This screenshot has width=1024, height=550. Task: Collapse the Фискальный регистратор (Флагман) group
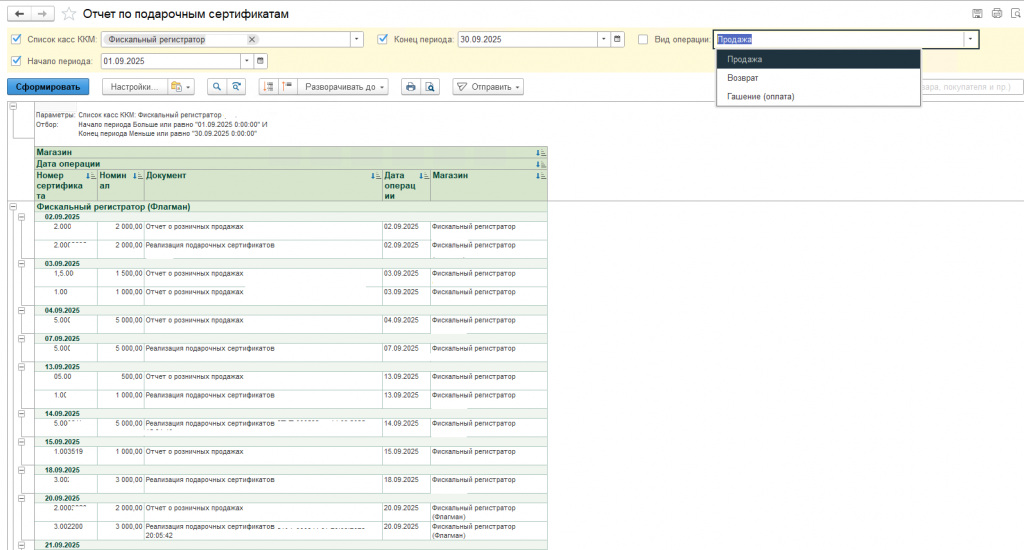pos(12,207)
